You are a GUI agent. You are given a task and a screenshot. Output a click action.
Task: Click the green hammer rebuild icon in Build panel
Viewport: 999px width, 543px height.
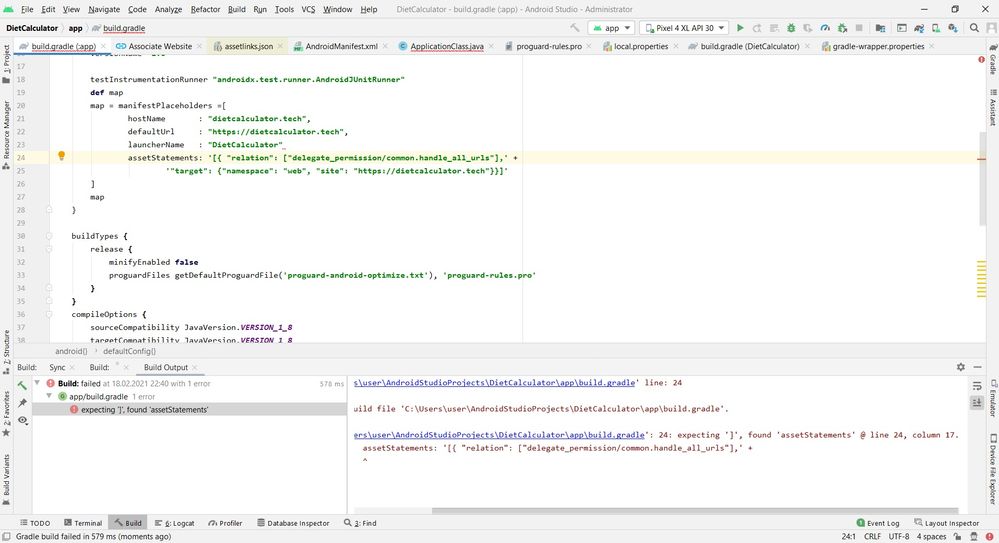(22, 385)
